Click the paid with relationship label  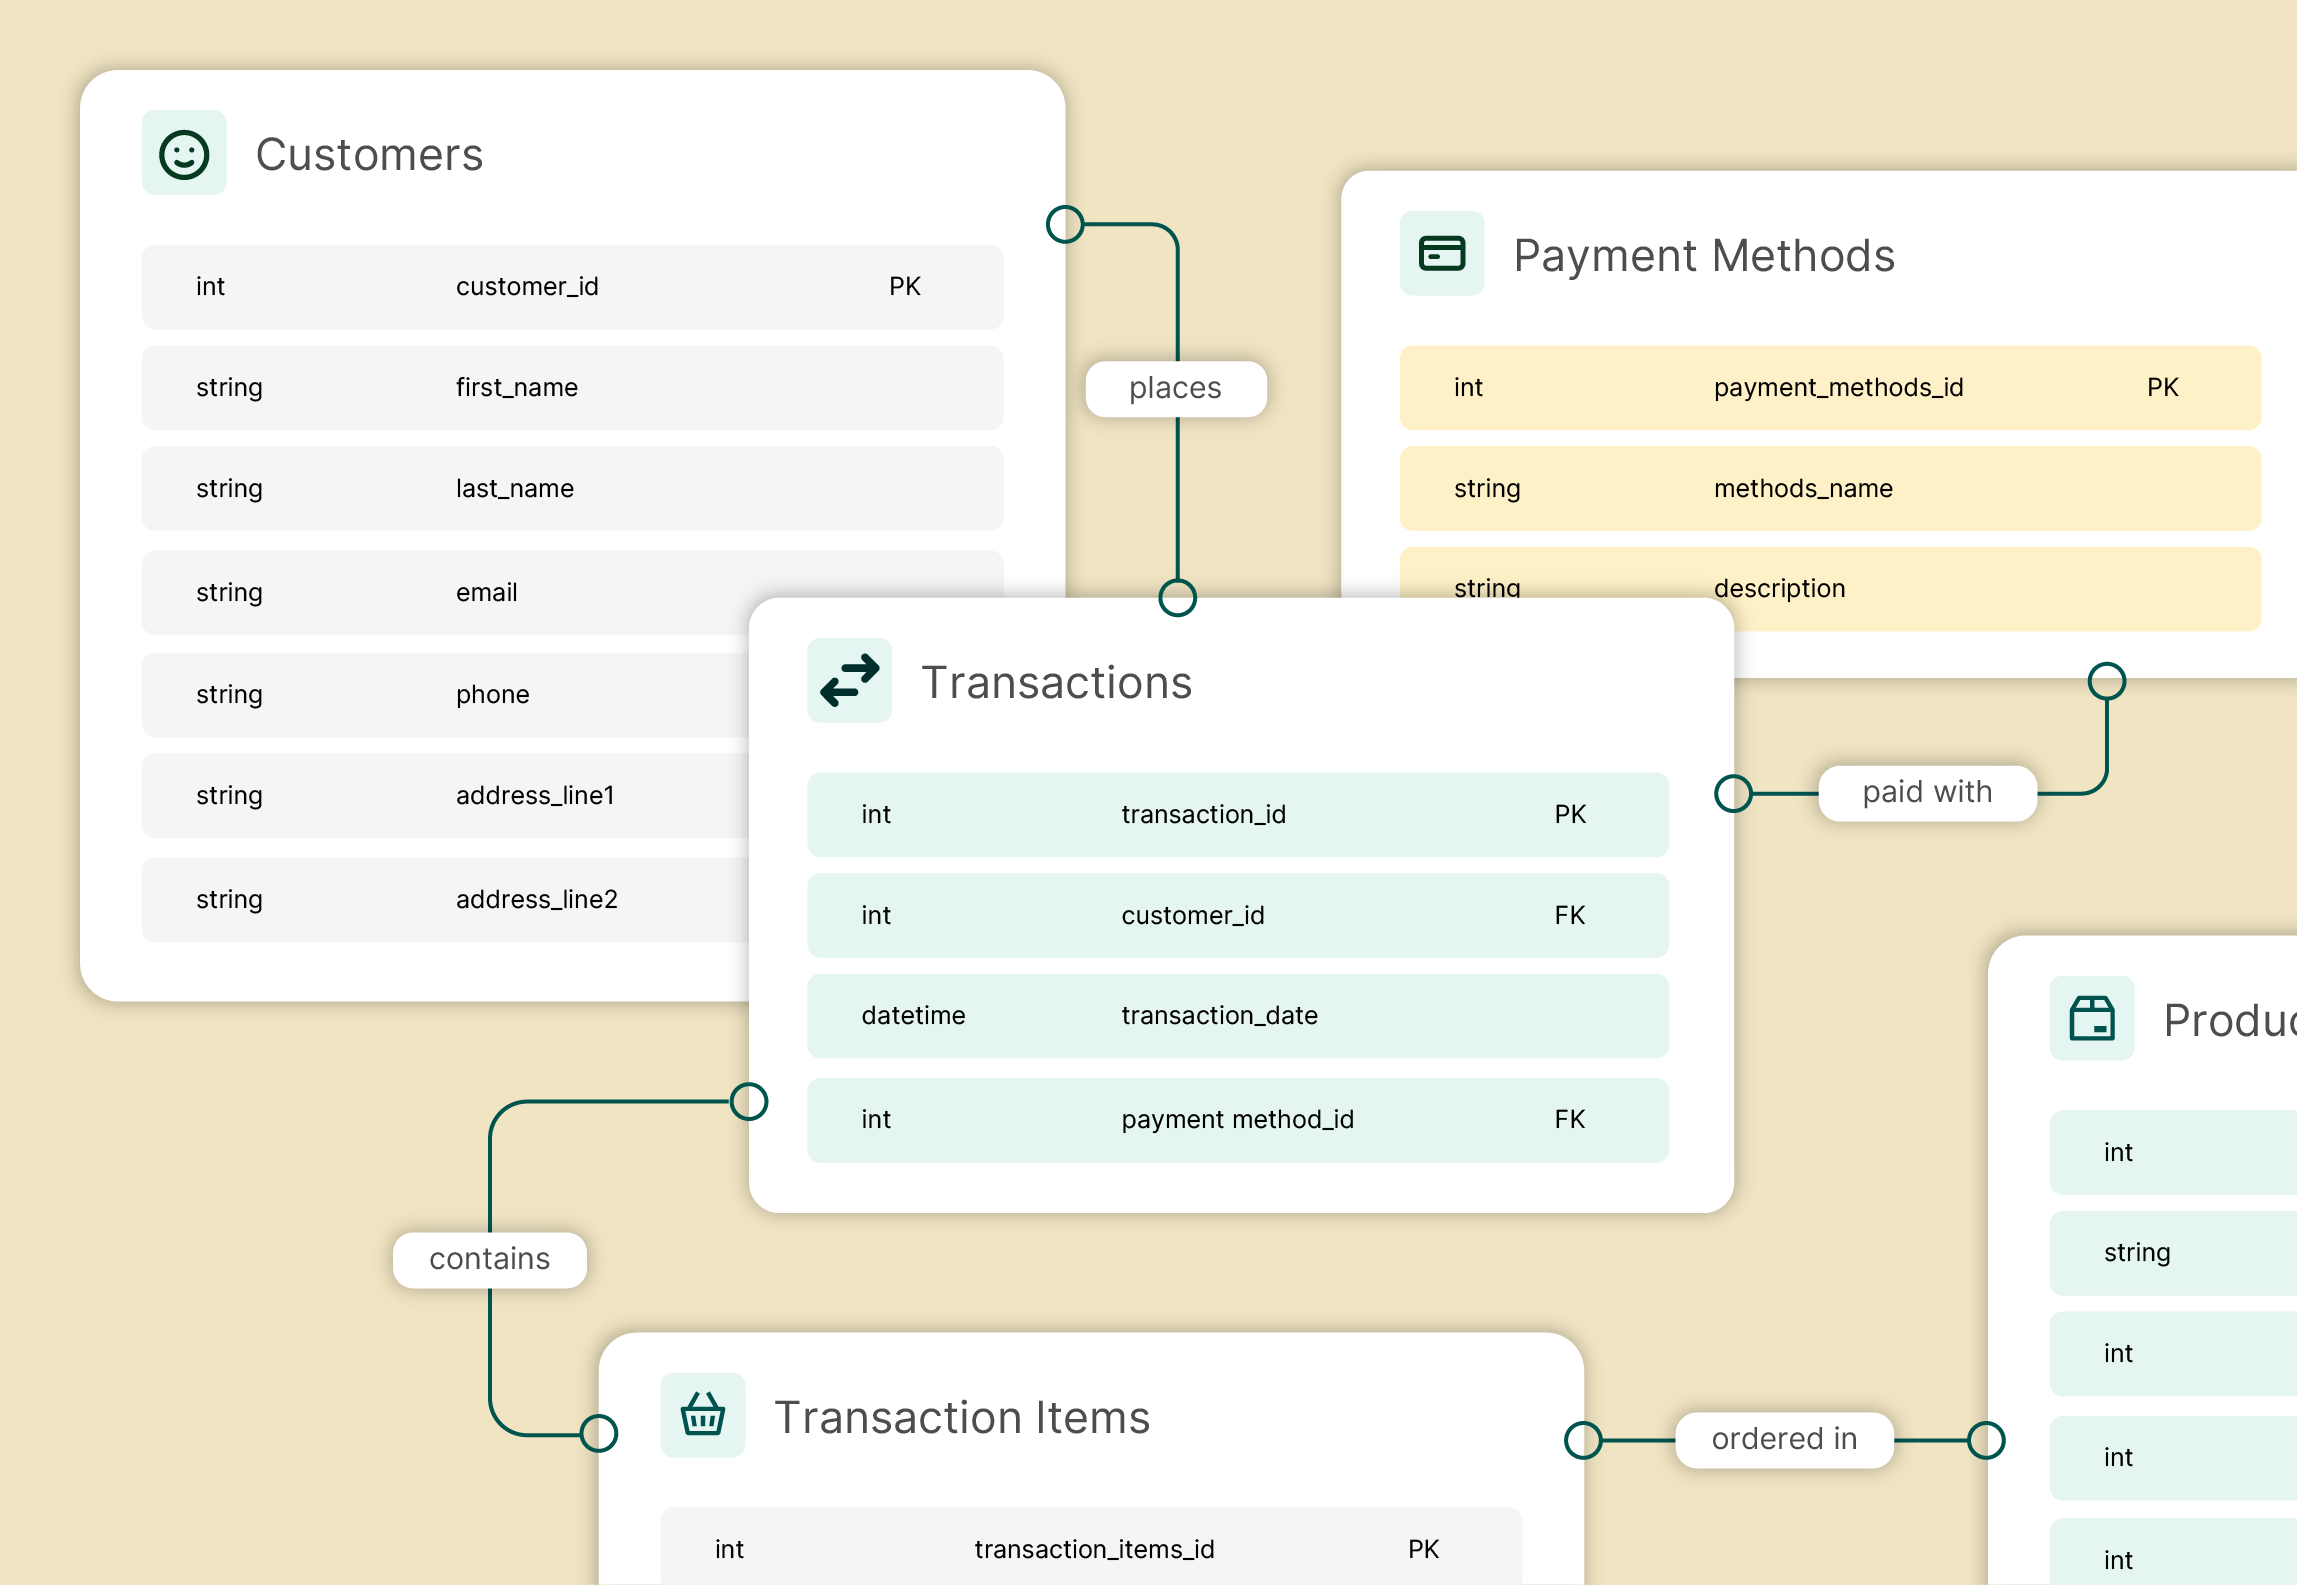[x=1926, y=792]
